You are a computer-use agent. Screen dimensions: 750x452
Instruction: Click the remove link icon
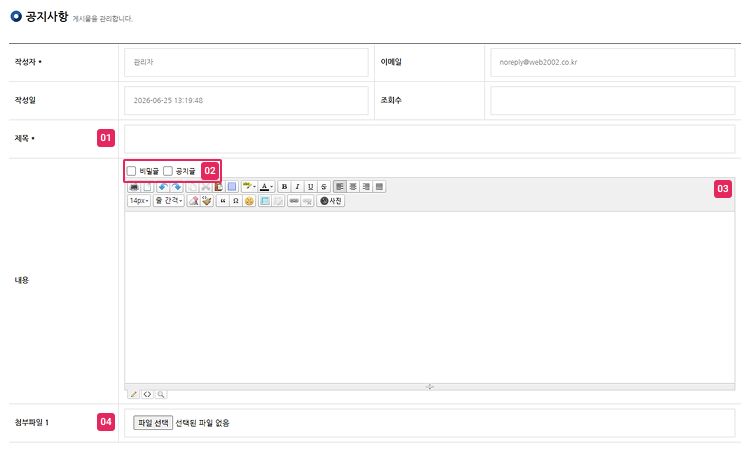(x=307, y=201)
